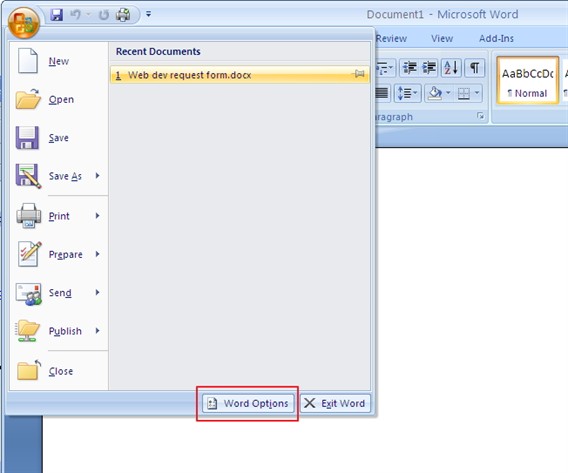Screen dimensions: 568x473
Task: Click the Increase Indent icon
Action: (x=429, y=68)
